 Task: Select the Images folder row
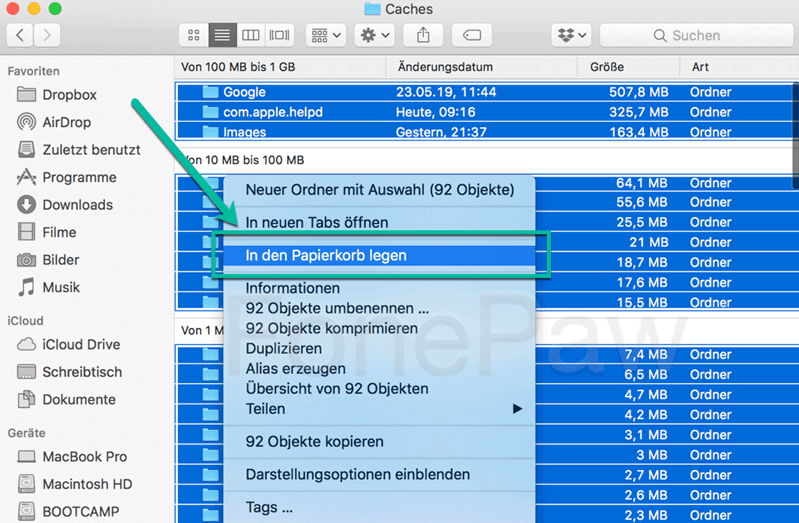485,132
